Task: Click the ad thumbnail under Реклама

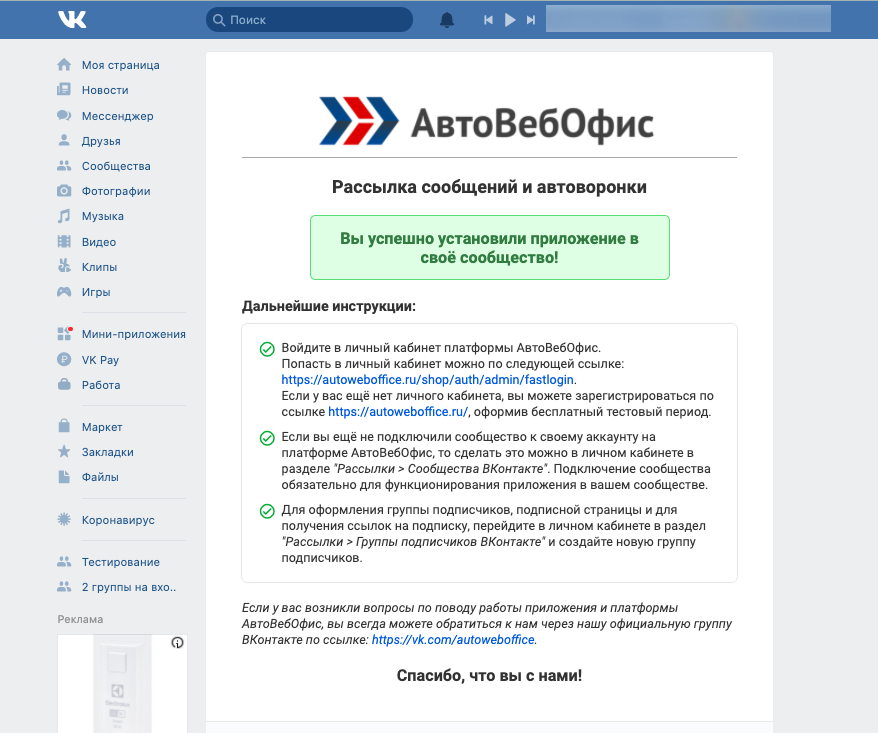Action: (x=122, y=684)
